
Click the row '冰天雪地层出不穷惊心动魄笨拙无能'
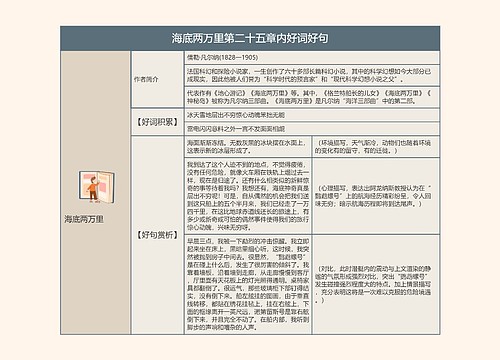pos(312,115)
